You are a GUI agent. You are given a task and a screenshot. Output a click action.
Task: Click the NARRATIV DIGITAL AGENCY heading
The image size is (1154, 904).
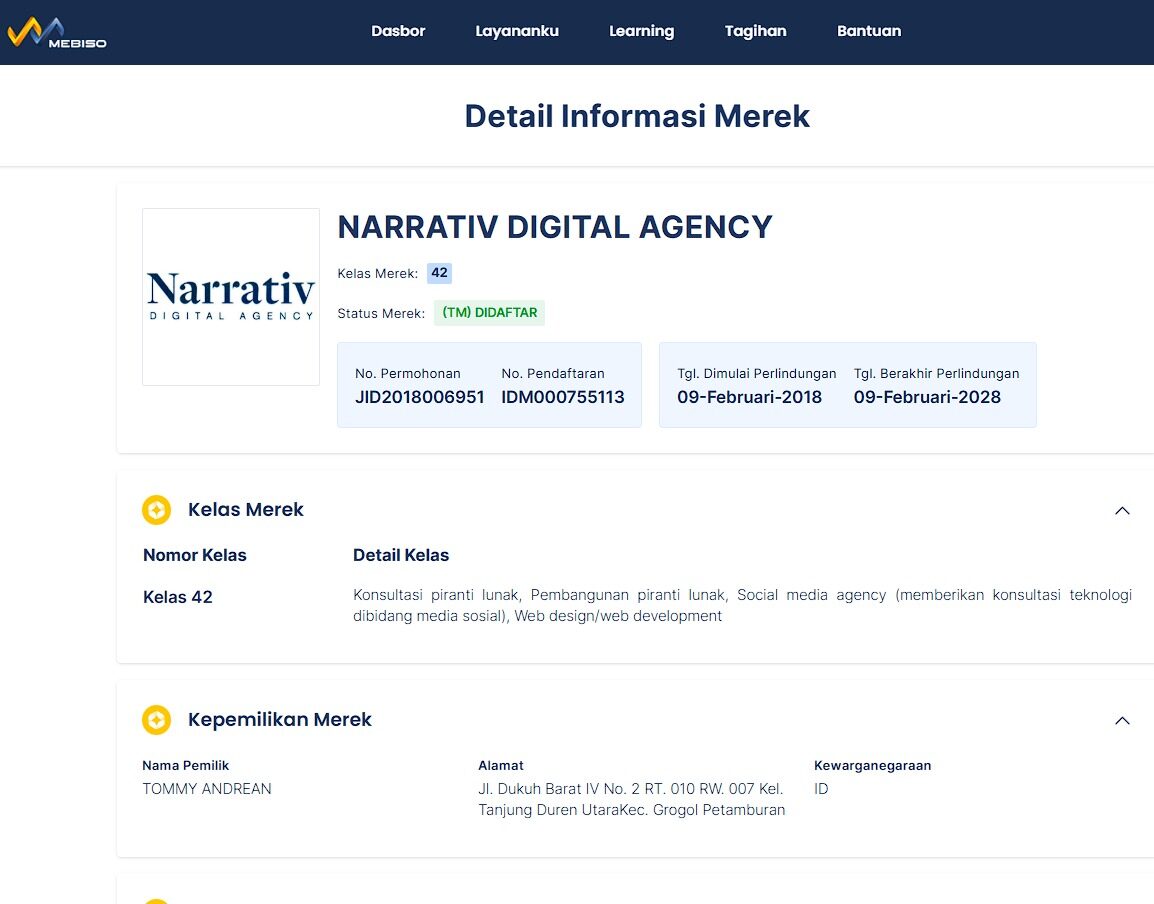pyautogui.click(x=555, y=227)
